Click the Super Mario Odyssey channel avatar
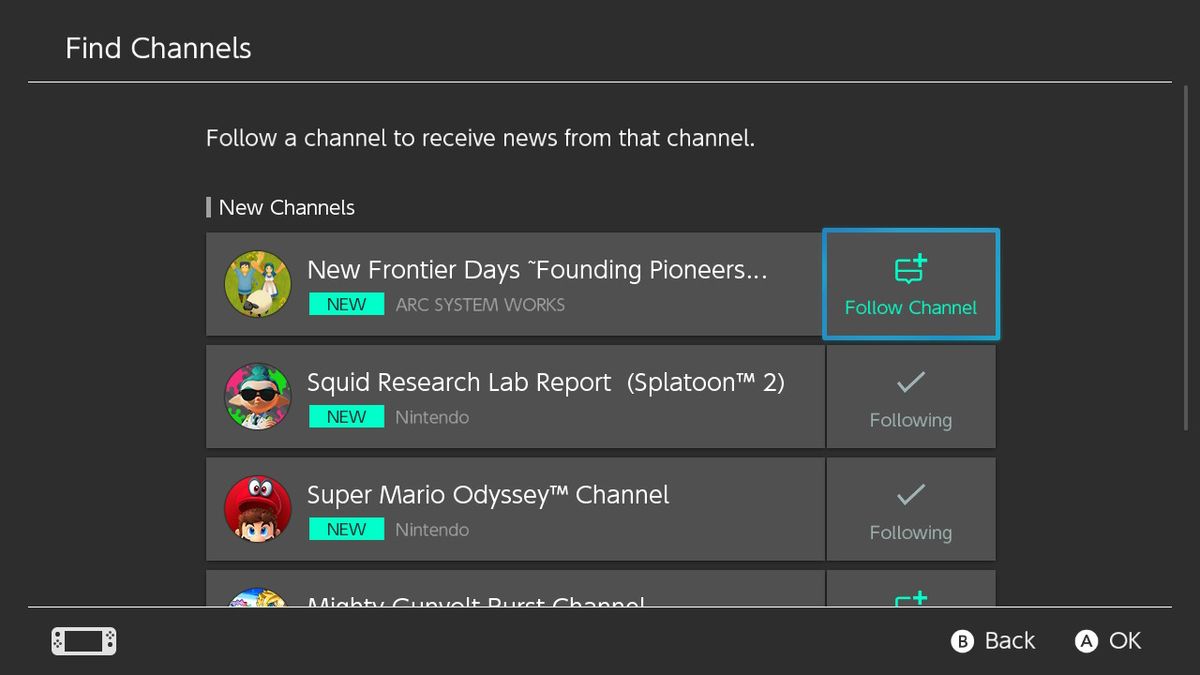Screen dimensions: 1200x675 [x=258, y=509]
